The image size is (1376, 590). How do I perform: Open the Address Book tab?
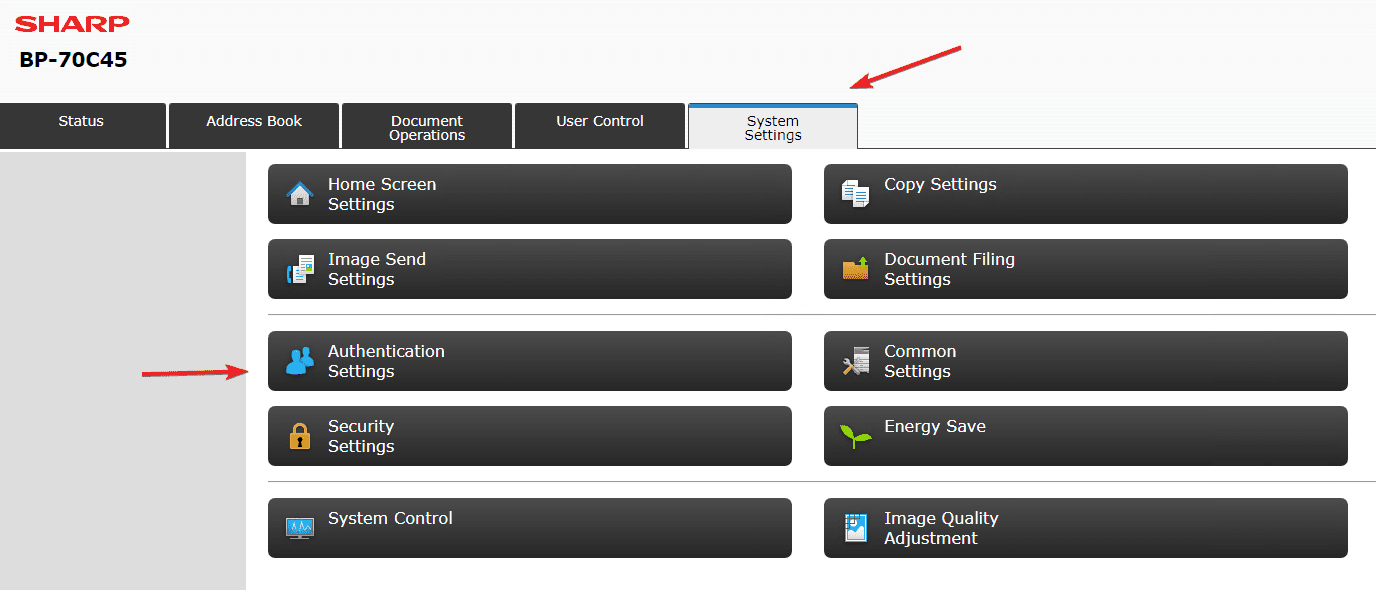(x=254, y=126)
